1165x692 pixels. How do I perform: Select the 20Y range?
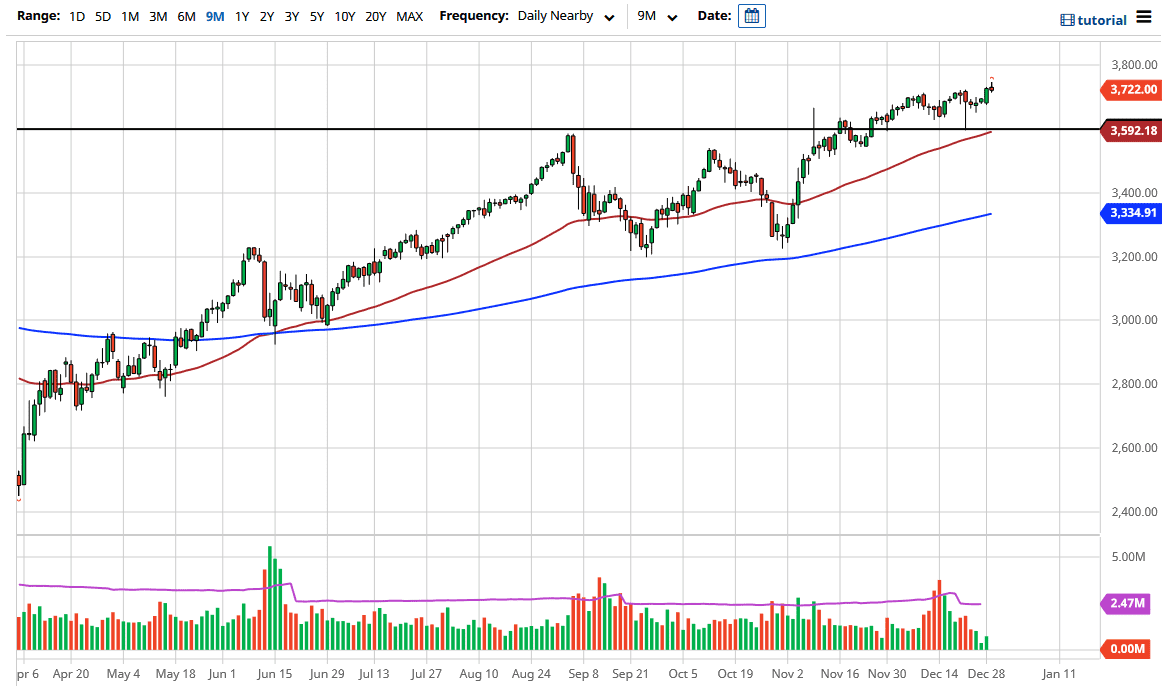point(375,17)
